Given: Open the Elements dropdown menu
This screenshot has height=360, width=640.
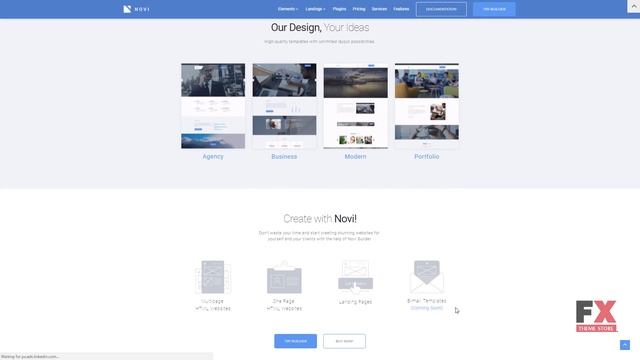Looking at the screenshot, I should [288, 9].
